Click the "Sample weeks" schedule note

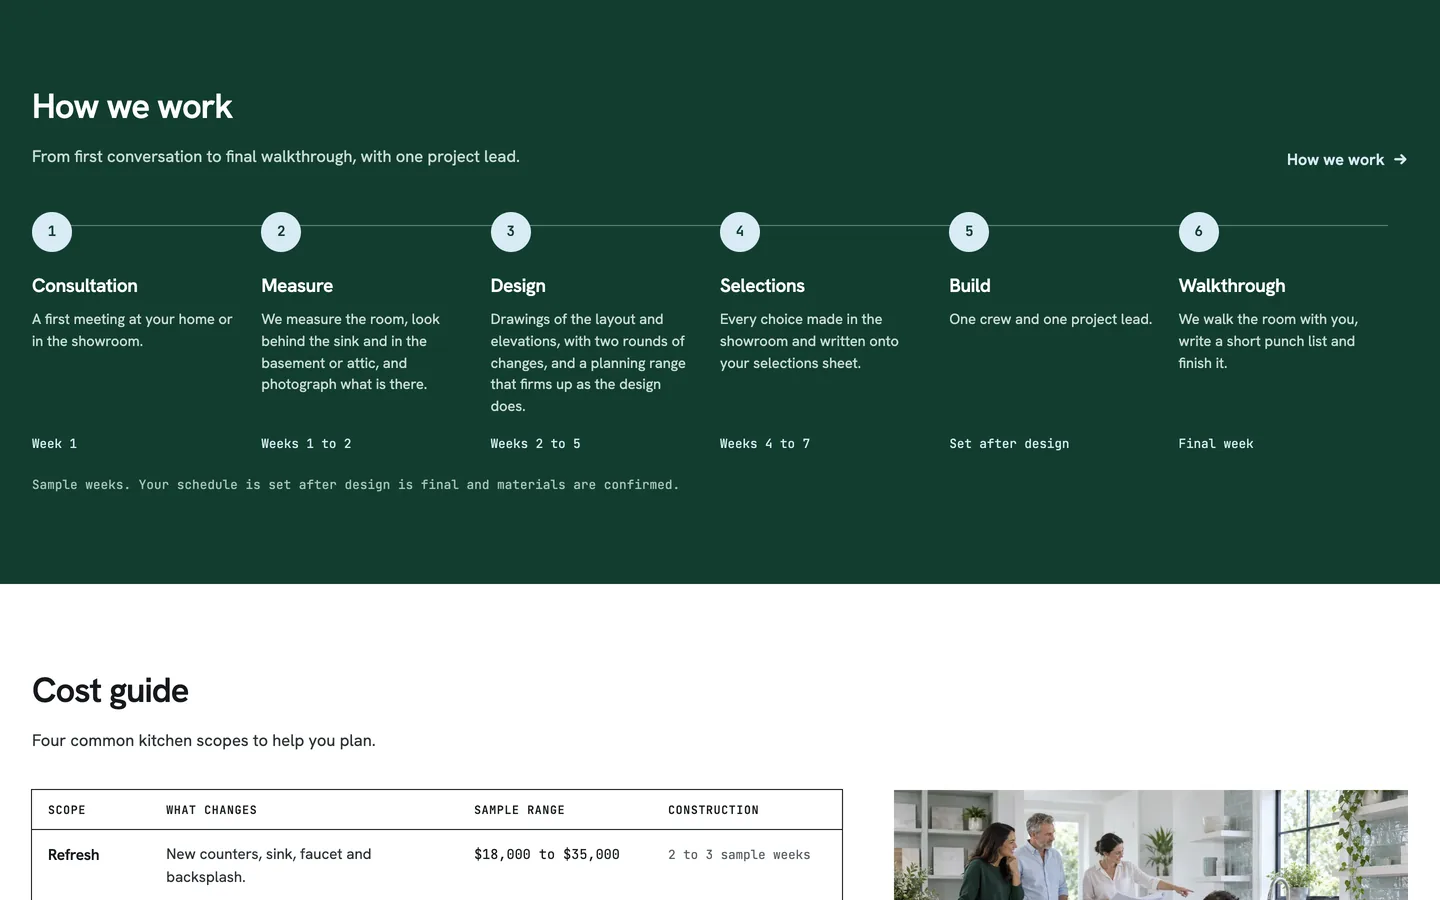(356, 485)
